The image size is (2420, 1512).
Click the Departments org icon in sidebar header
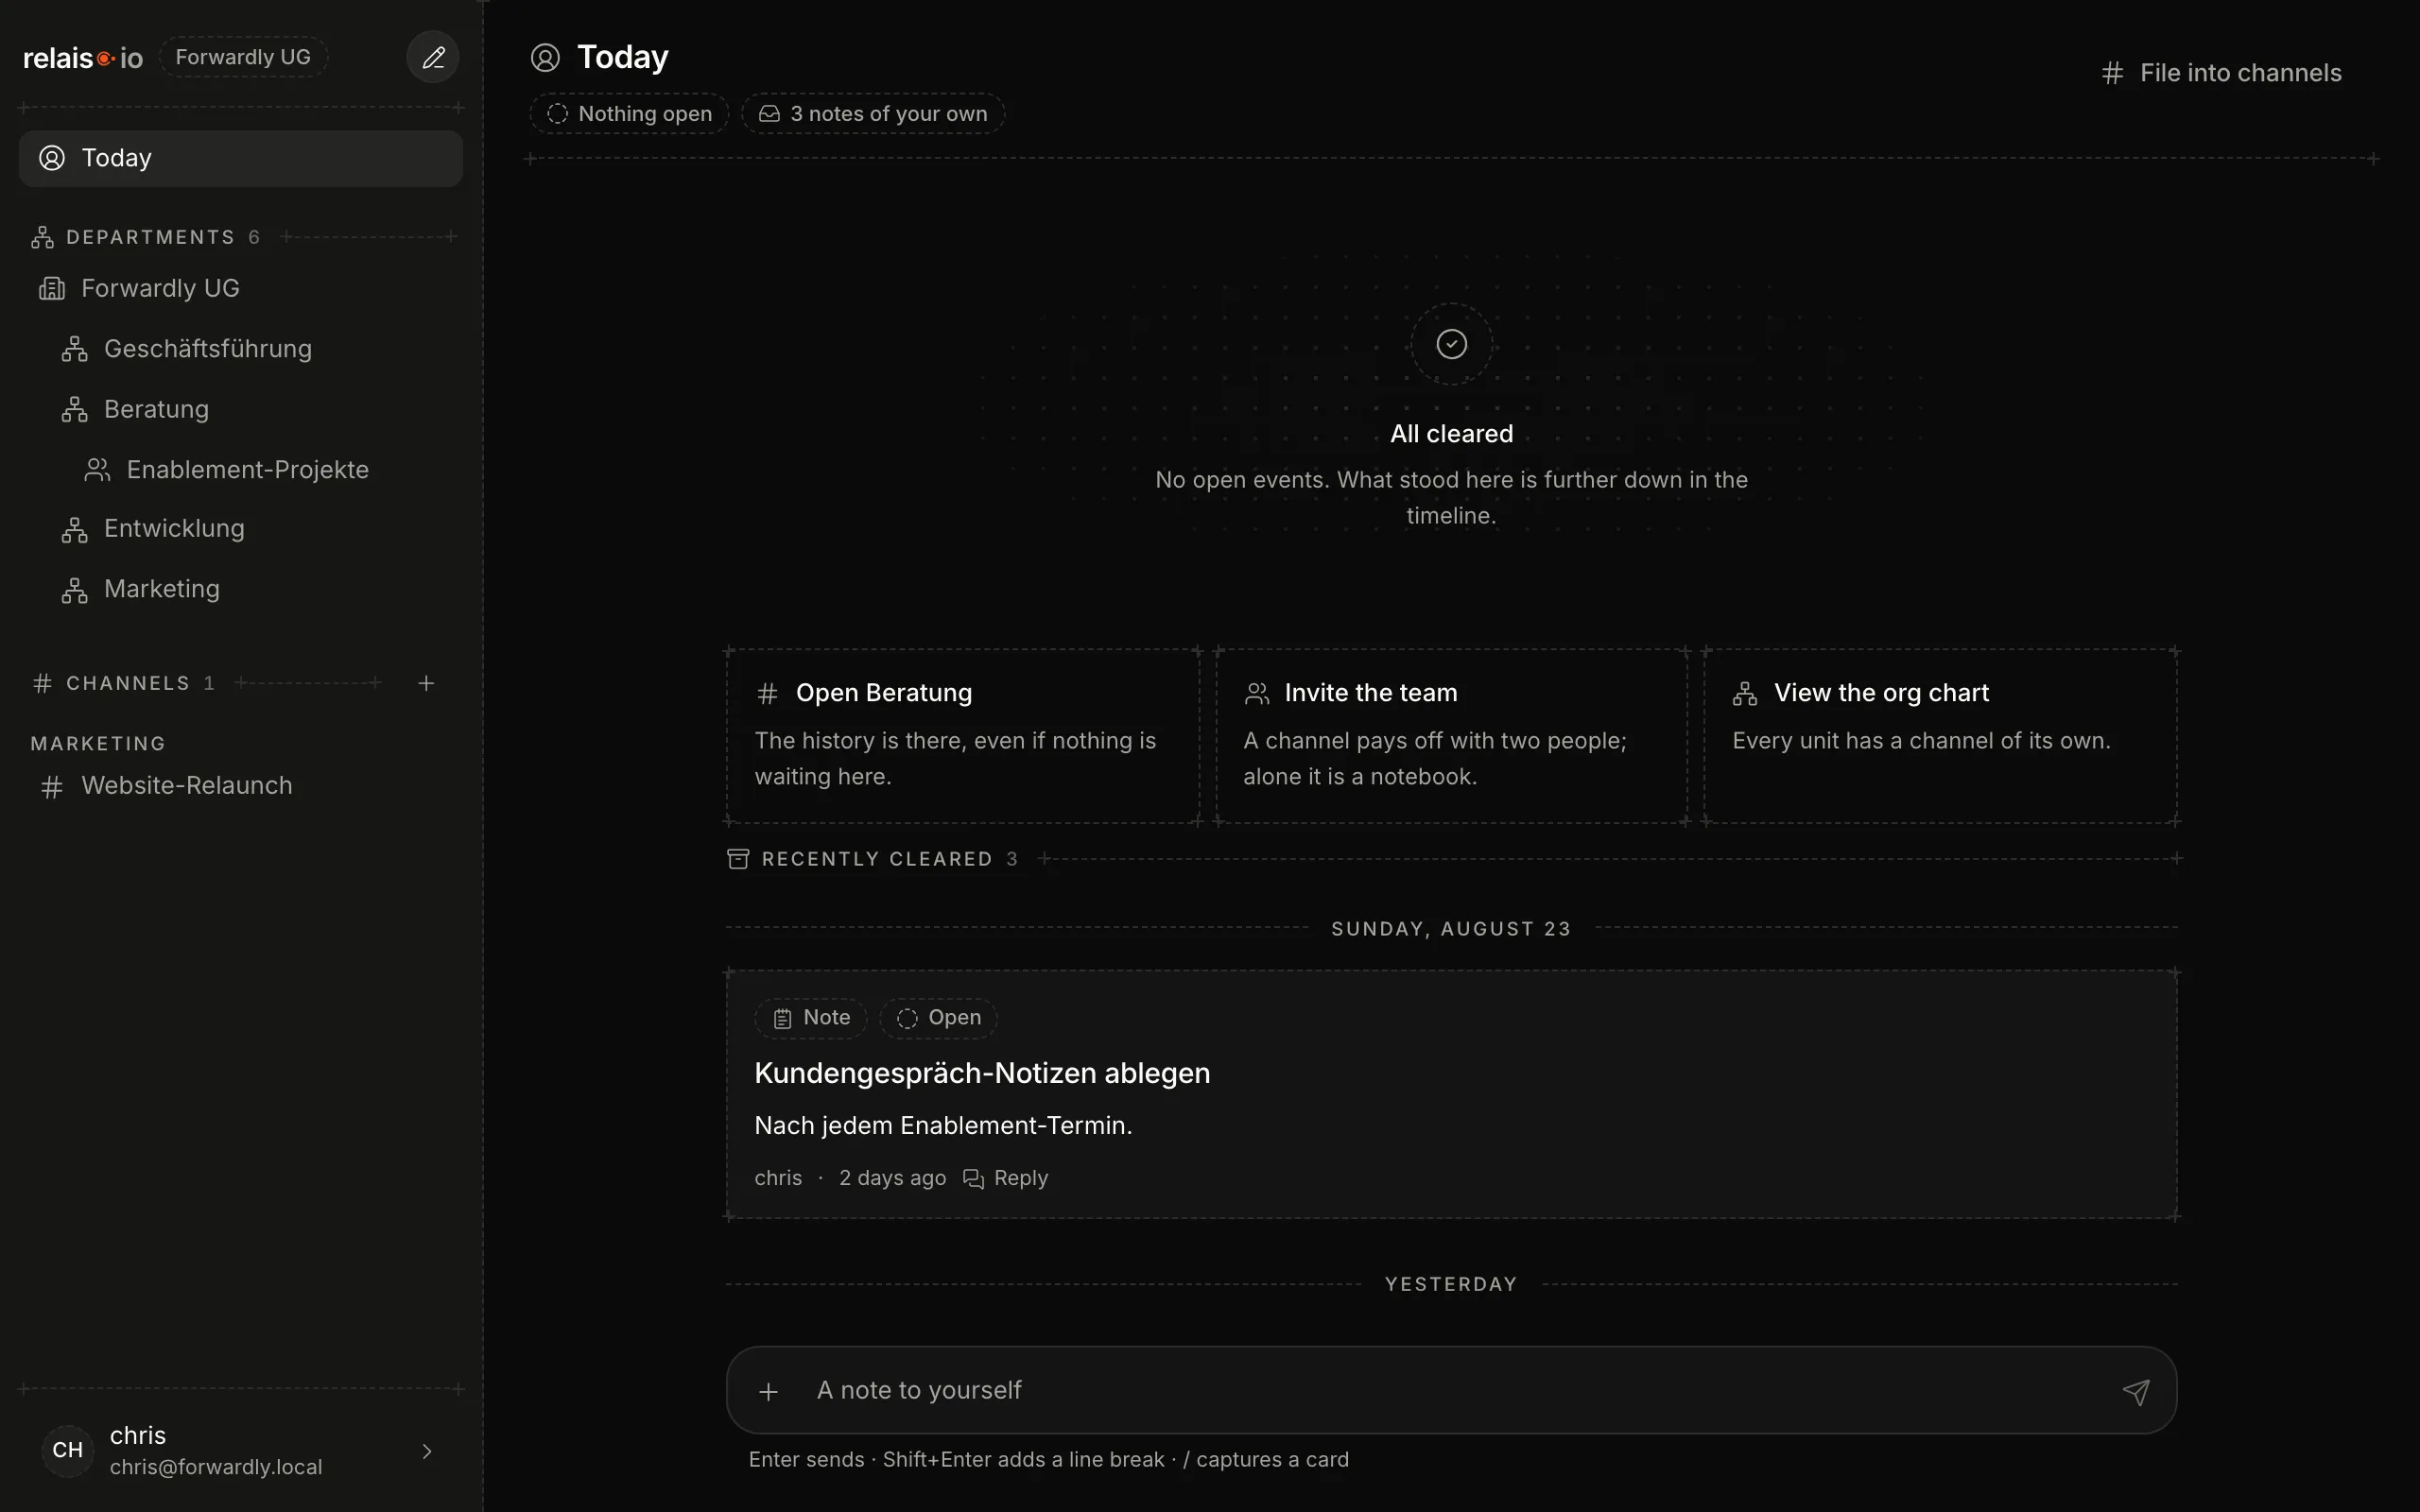pyautogui.click(x=42, y=237)
